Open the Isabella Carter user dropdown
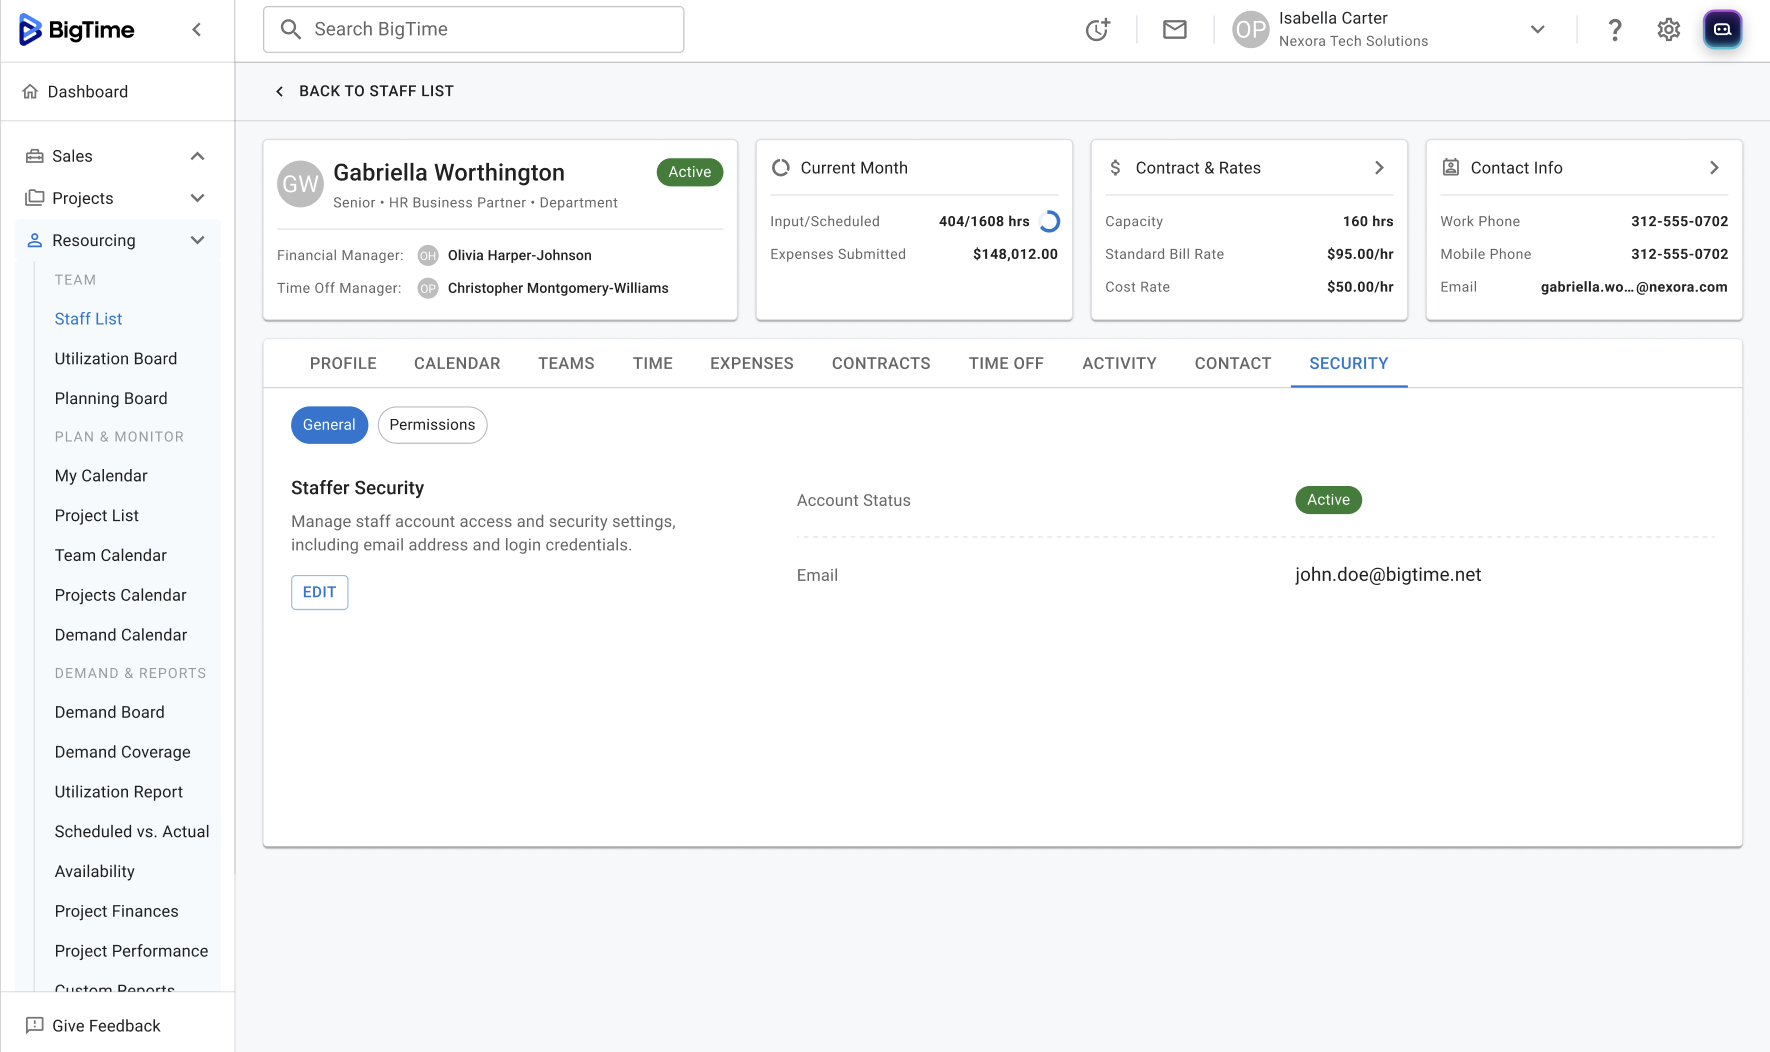The image size is (1770, 1052). click(x=1537, y=30)
